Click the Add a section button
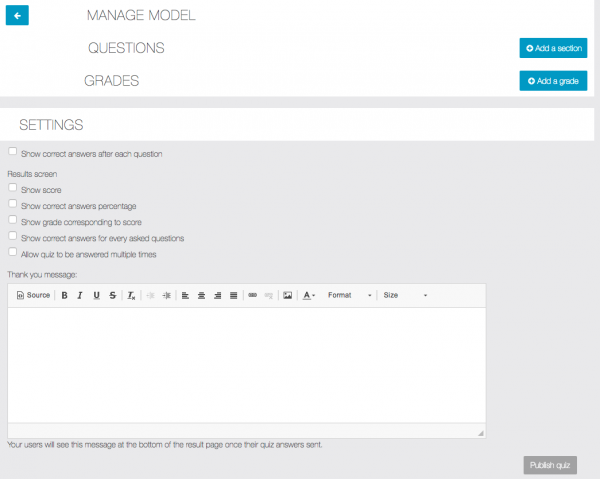The width and height of the screenshot is (600, 479). pyautogui.click(x=553, y=48)
